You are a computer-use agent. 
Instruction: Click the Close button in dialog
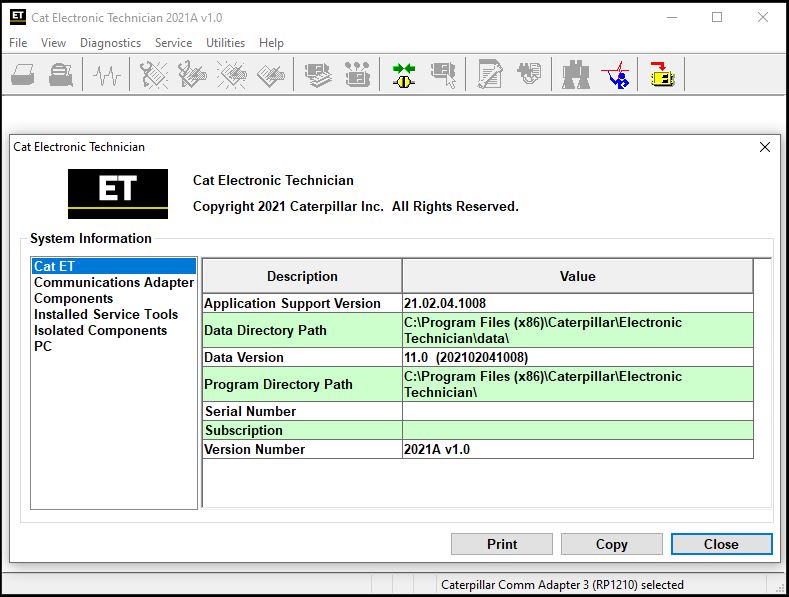coord(721,544)
